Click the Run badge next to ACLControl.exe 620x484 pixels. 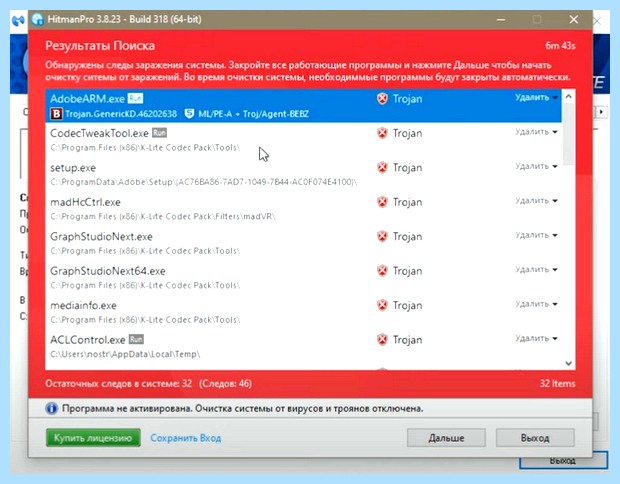[x=136, y=339]
